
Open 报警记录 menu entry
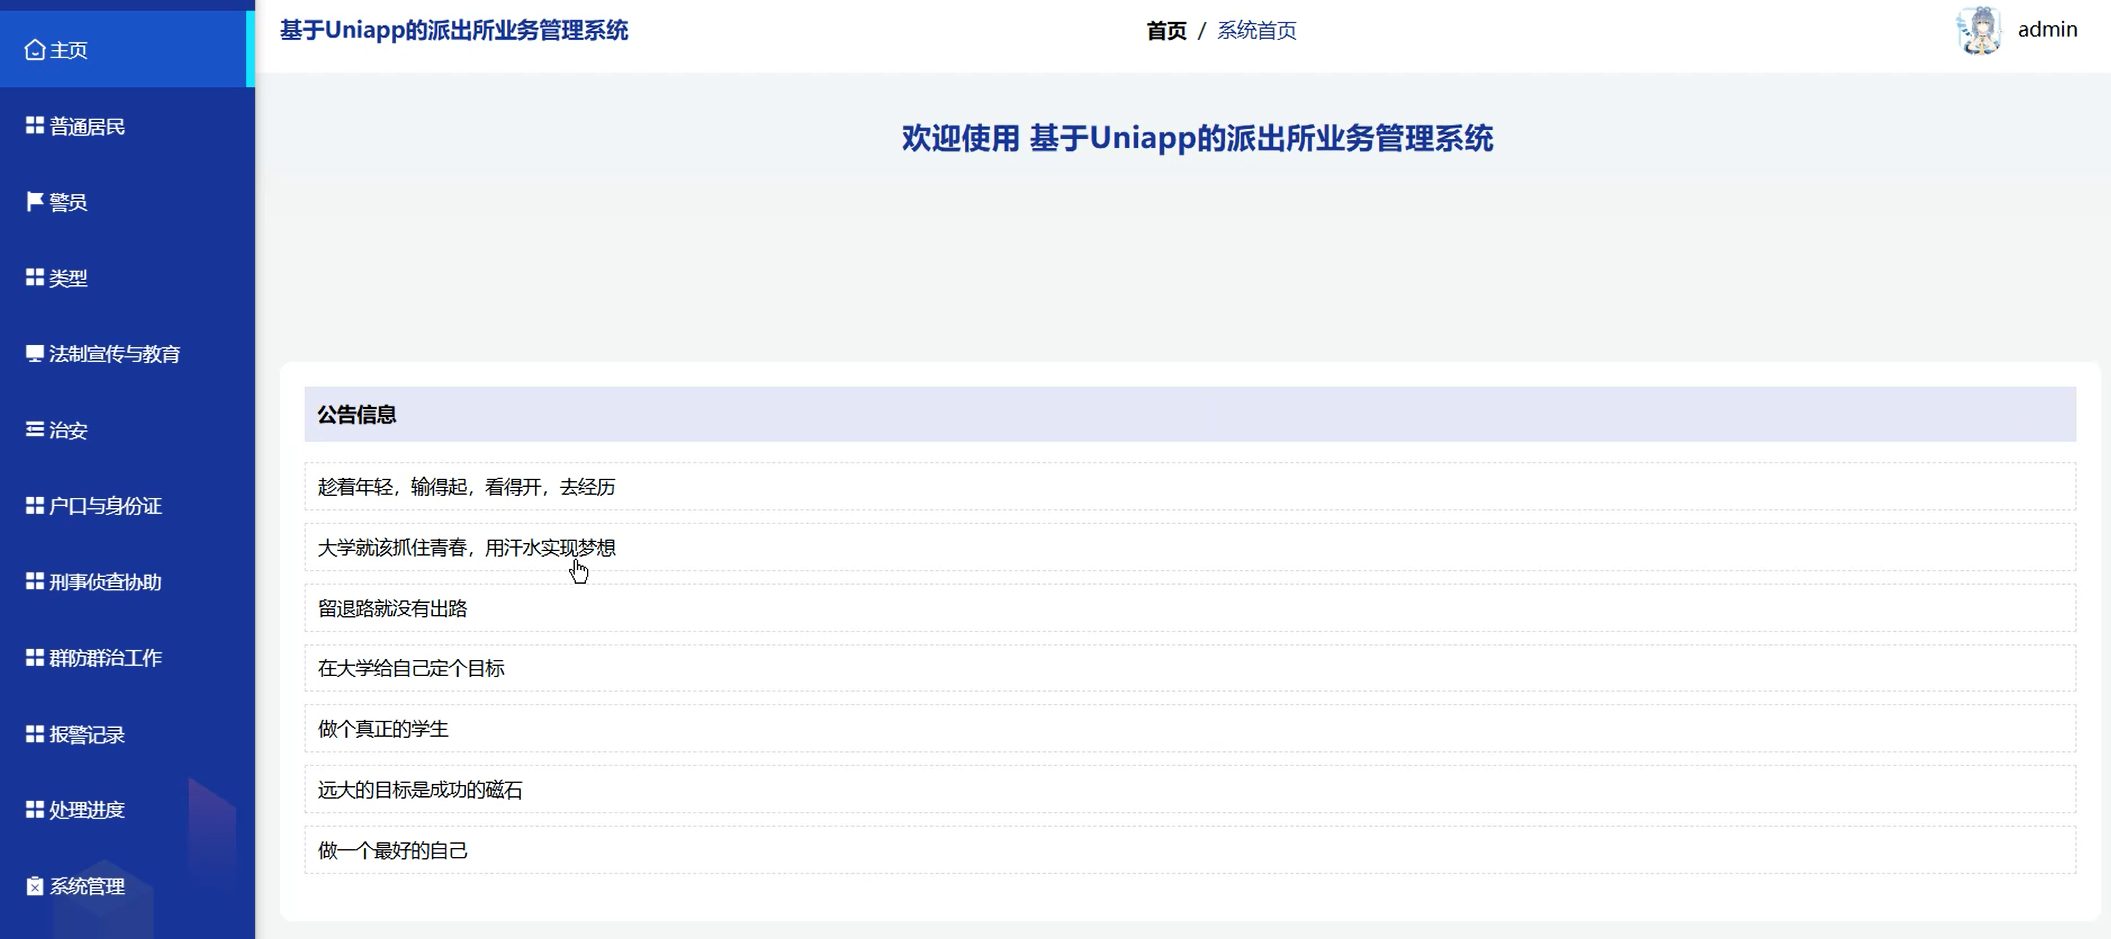[127, 734]
